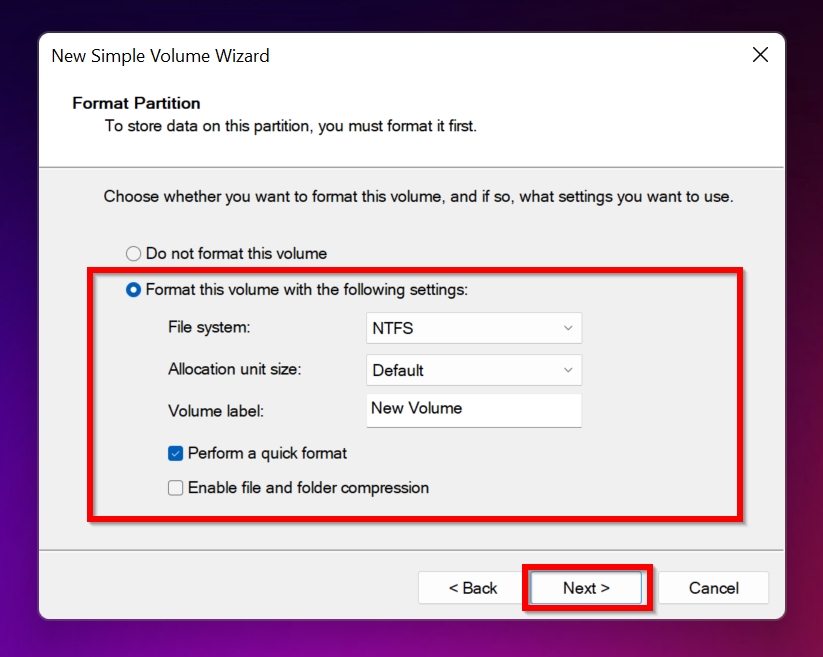The image size is (823, 657).
Task: Proceed with the Next button
Action: pos(586,588)
